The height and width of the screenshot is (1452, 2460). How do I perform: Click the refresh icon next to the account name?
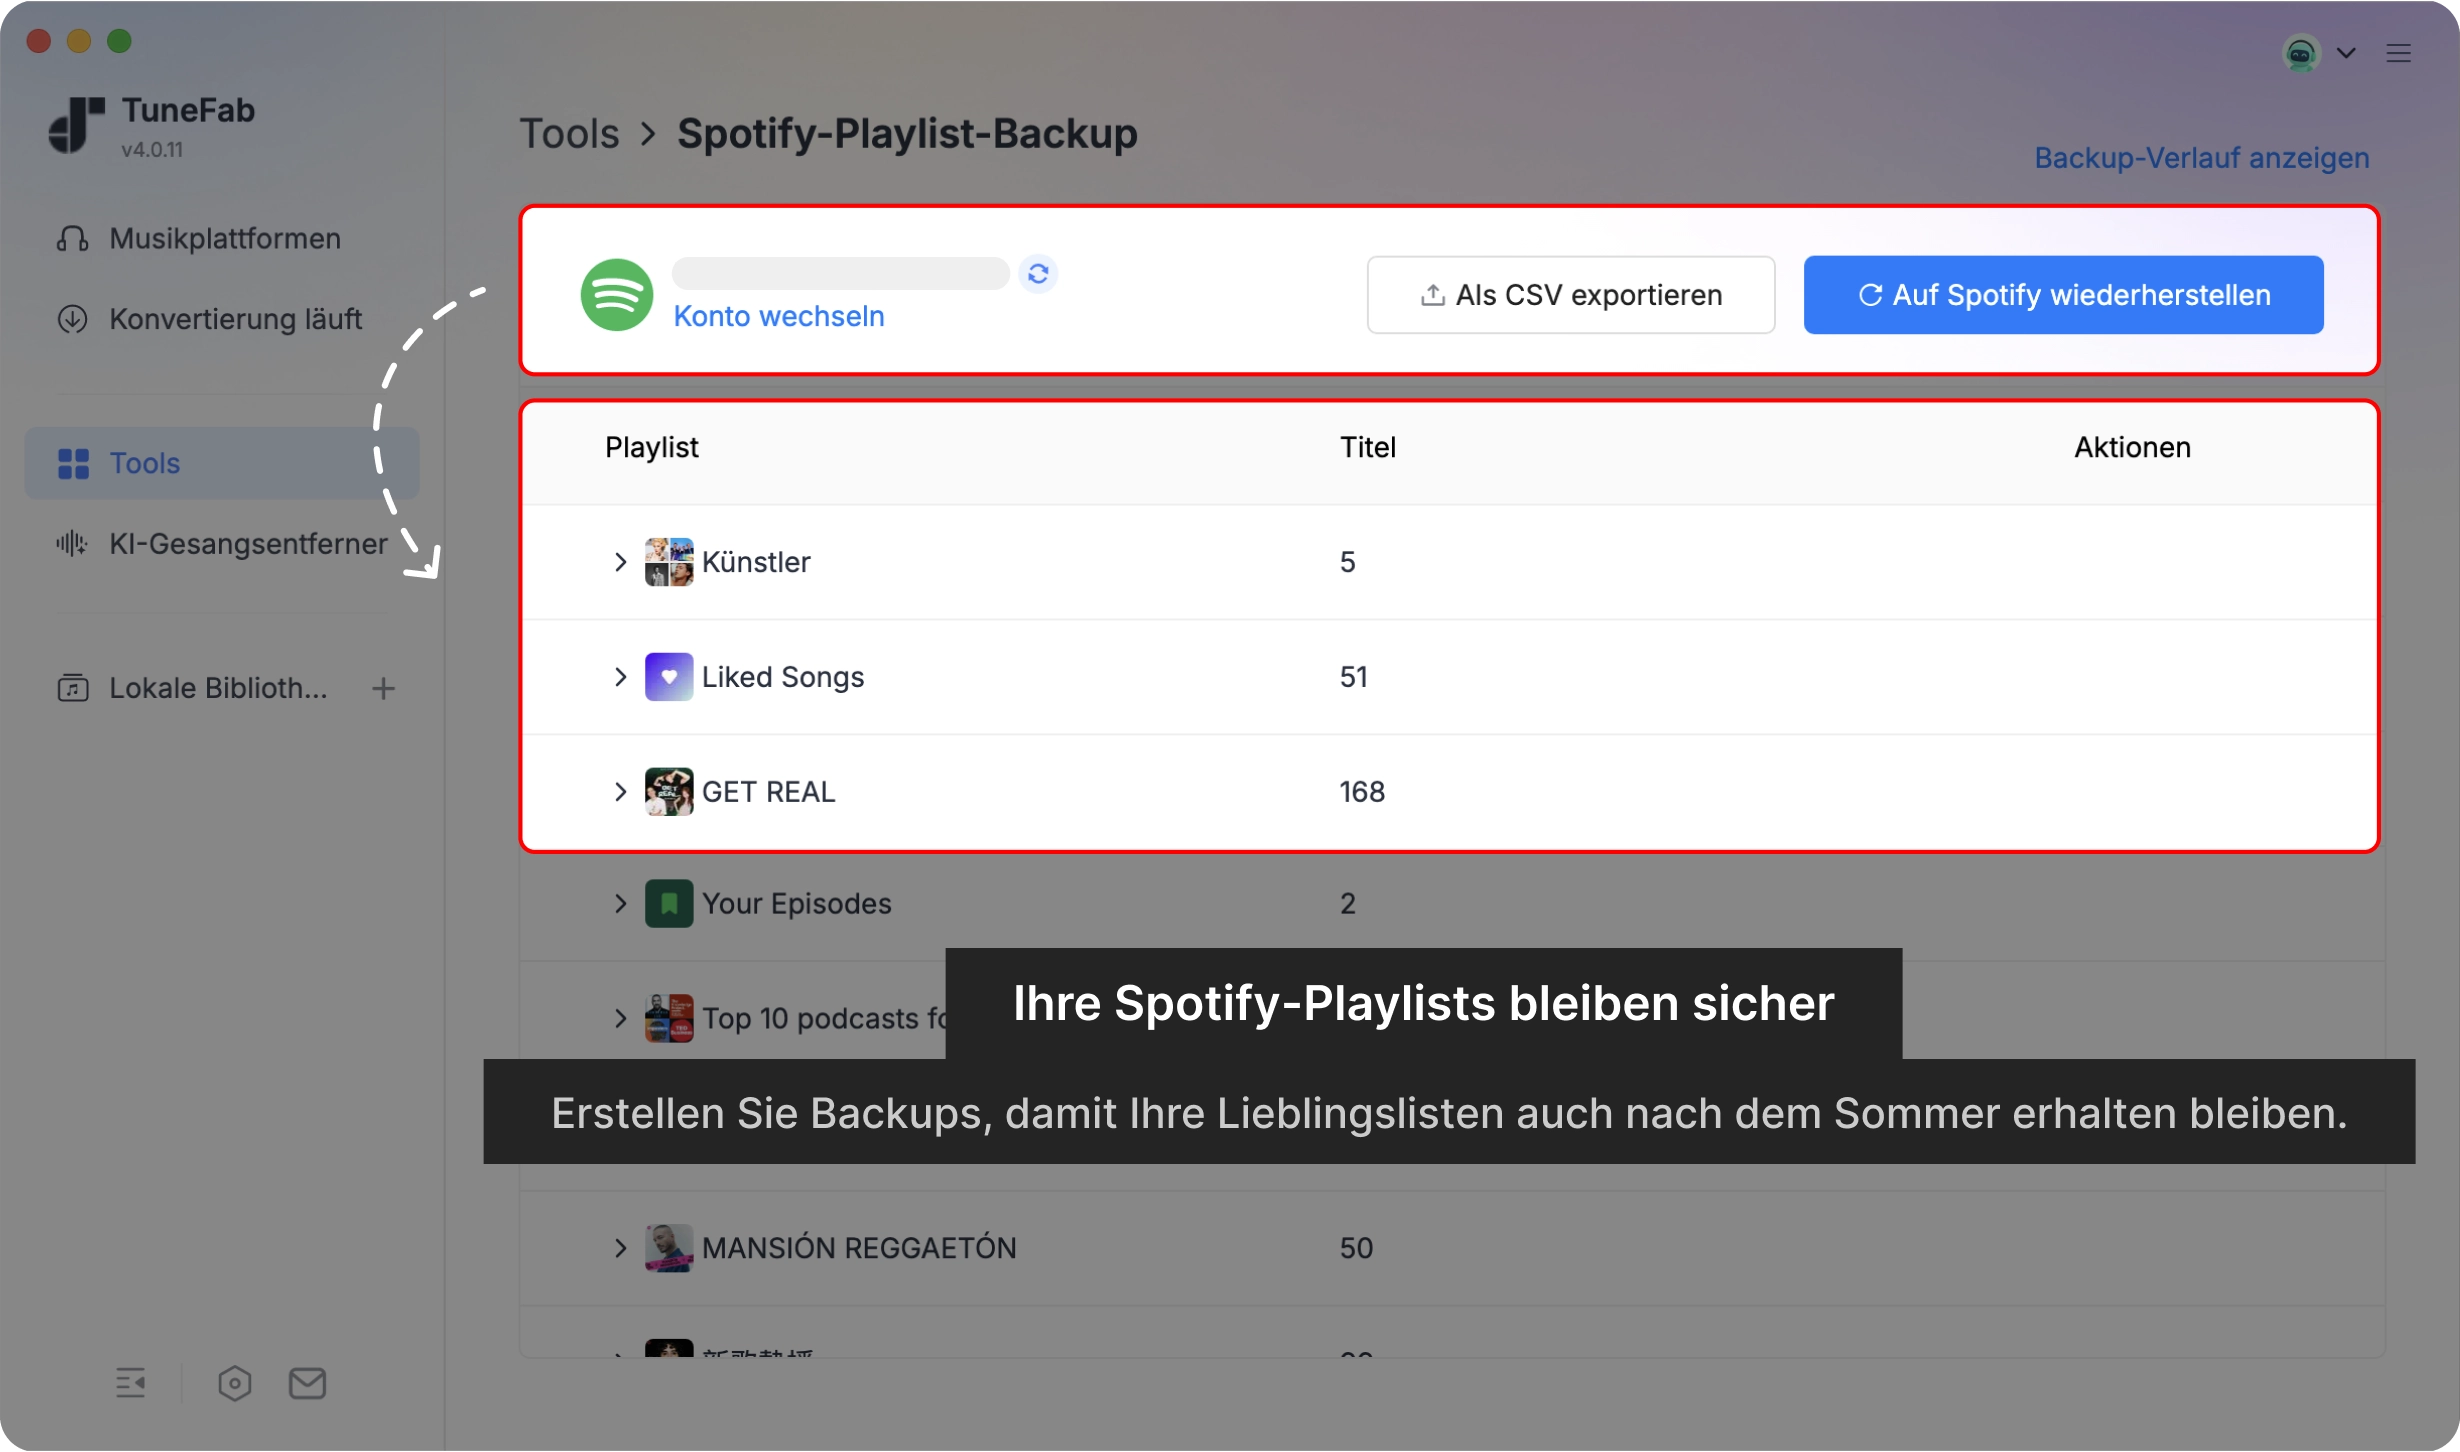click(x=1038, y=273)
